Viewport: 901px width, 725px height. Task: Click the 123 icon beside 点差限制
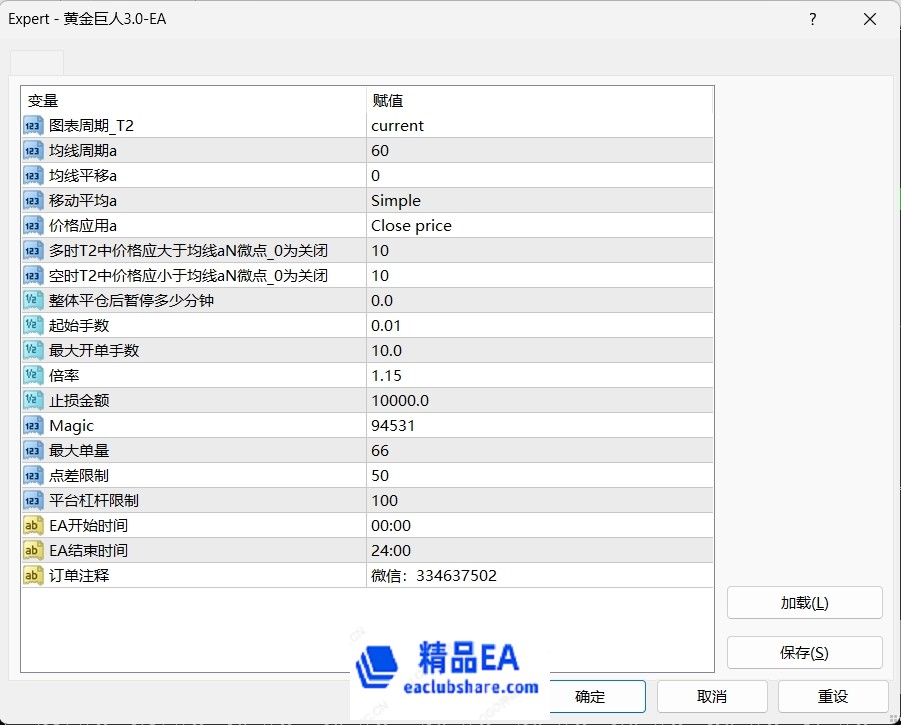34,475
